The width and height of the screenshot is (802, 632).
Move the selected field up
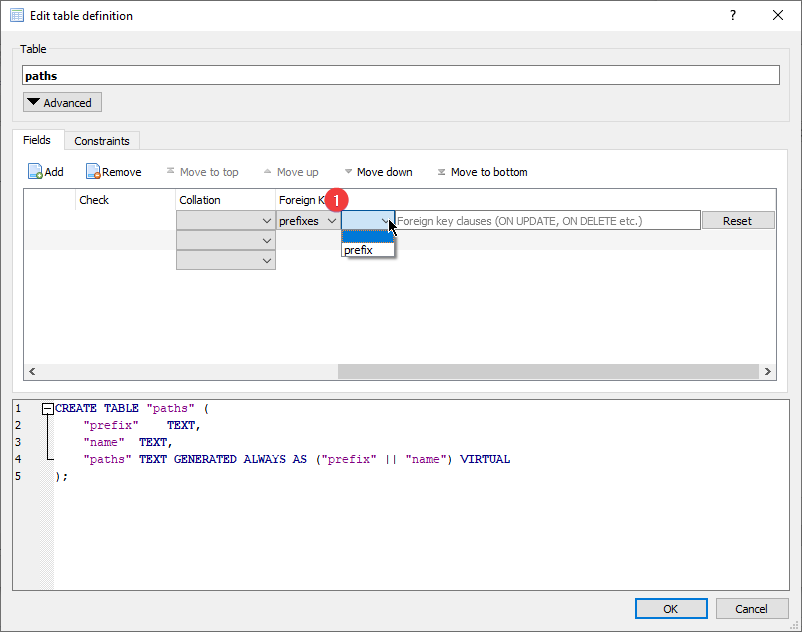(x=291, y=171)
